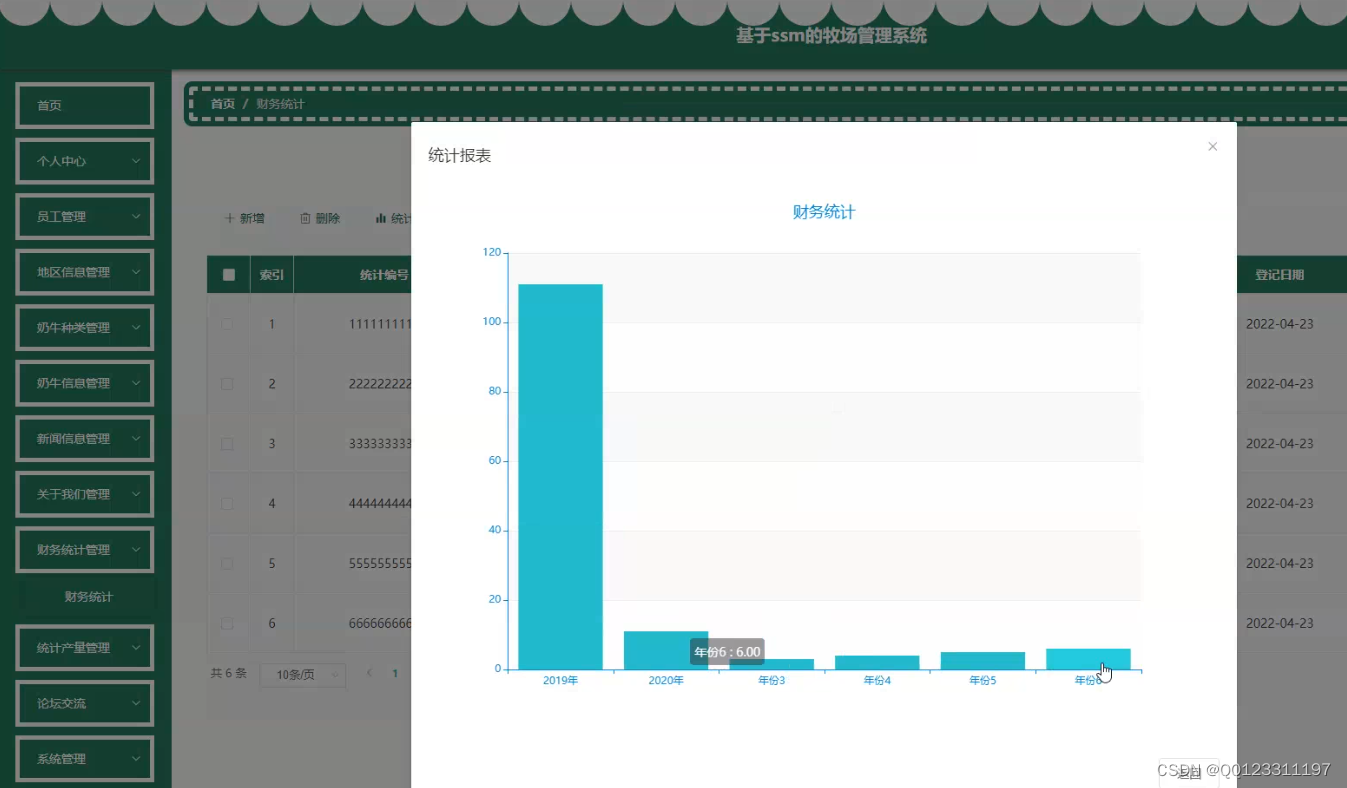The image size is (1347, 788).
Task: Expand the 论坛交流 sidebar menu
Action: pyautogui.click(x=84, y=703)
